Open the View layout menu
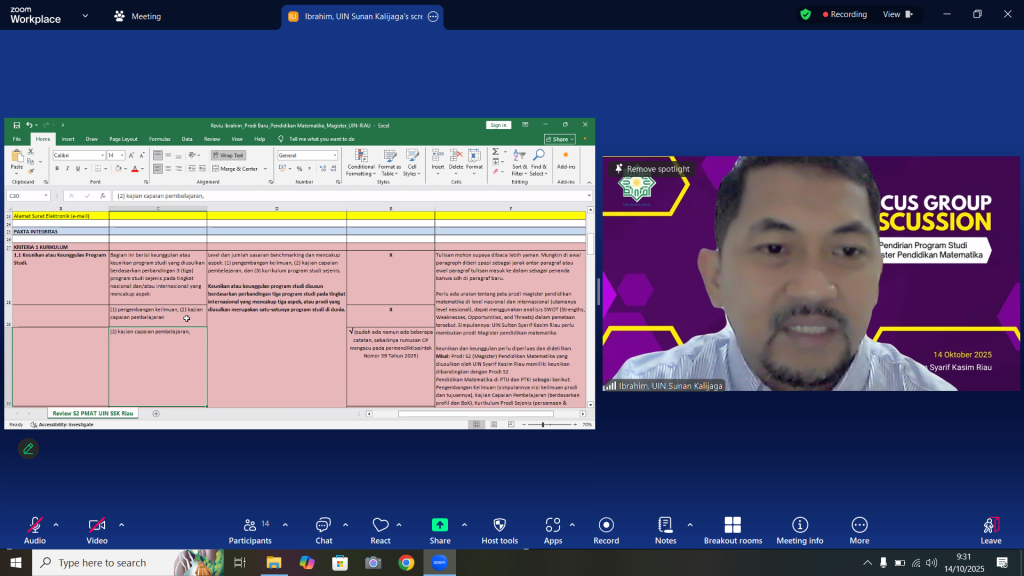This screenshot has width=1024, height=576. (x=896, y=14)
